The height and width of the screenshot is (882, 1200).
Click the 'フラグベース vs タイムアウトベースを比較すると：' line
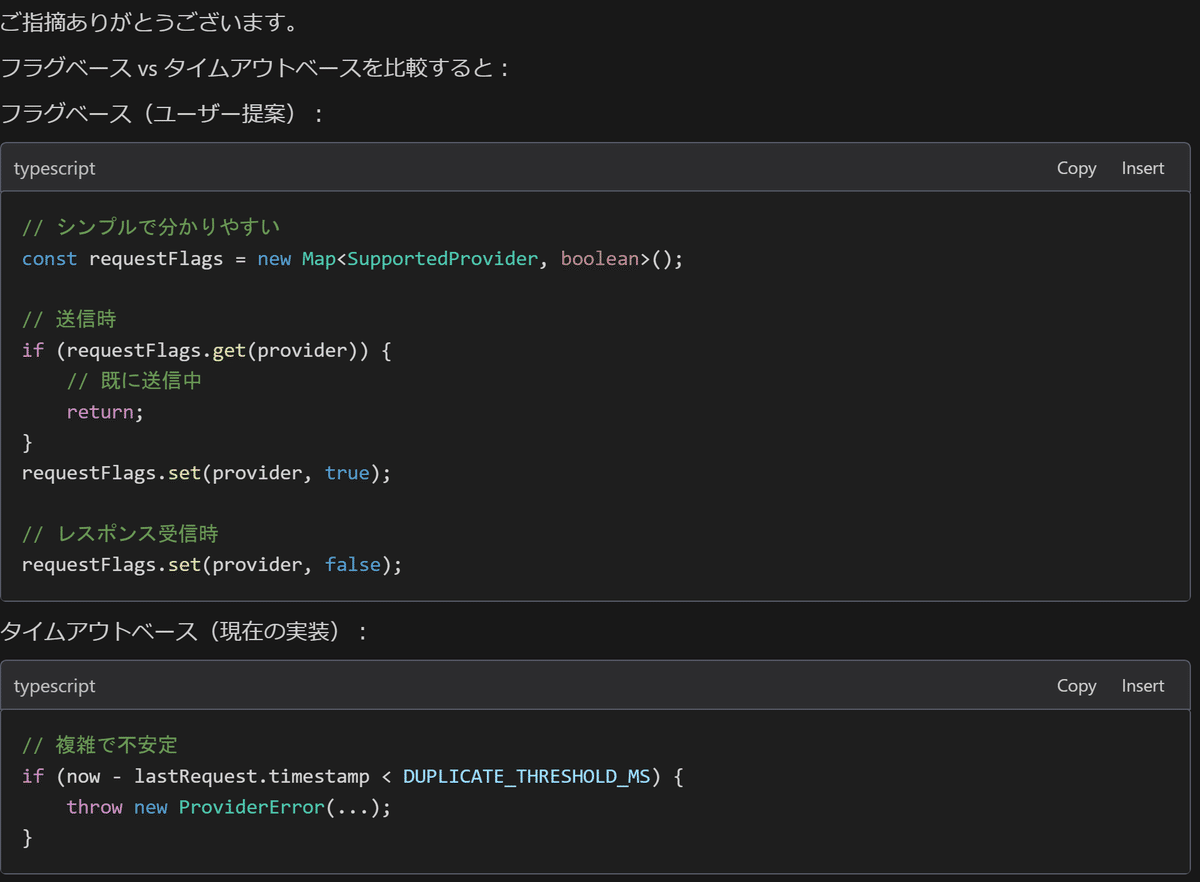click(x=256, y=68)
